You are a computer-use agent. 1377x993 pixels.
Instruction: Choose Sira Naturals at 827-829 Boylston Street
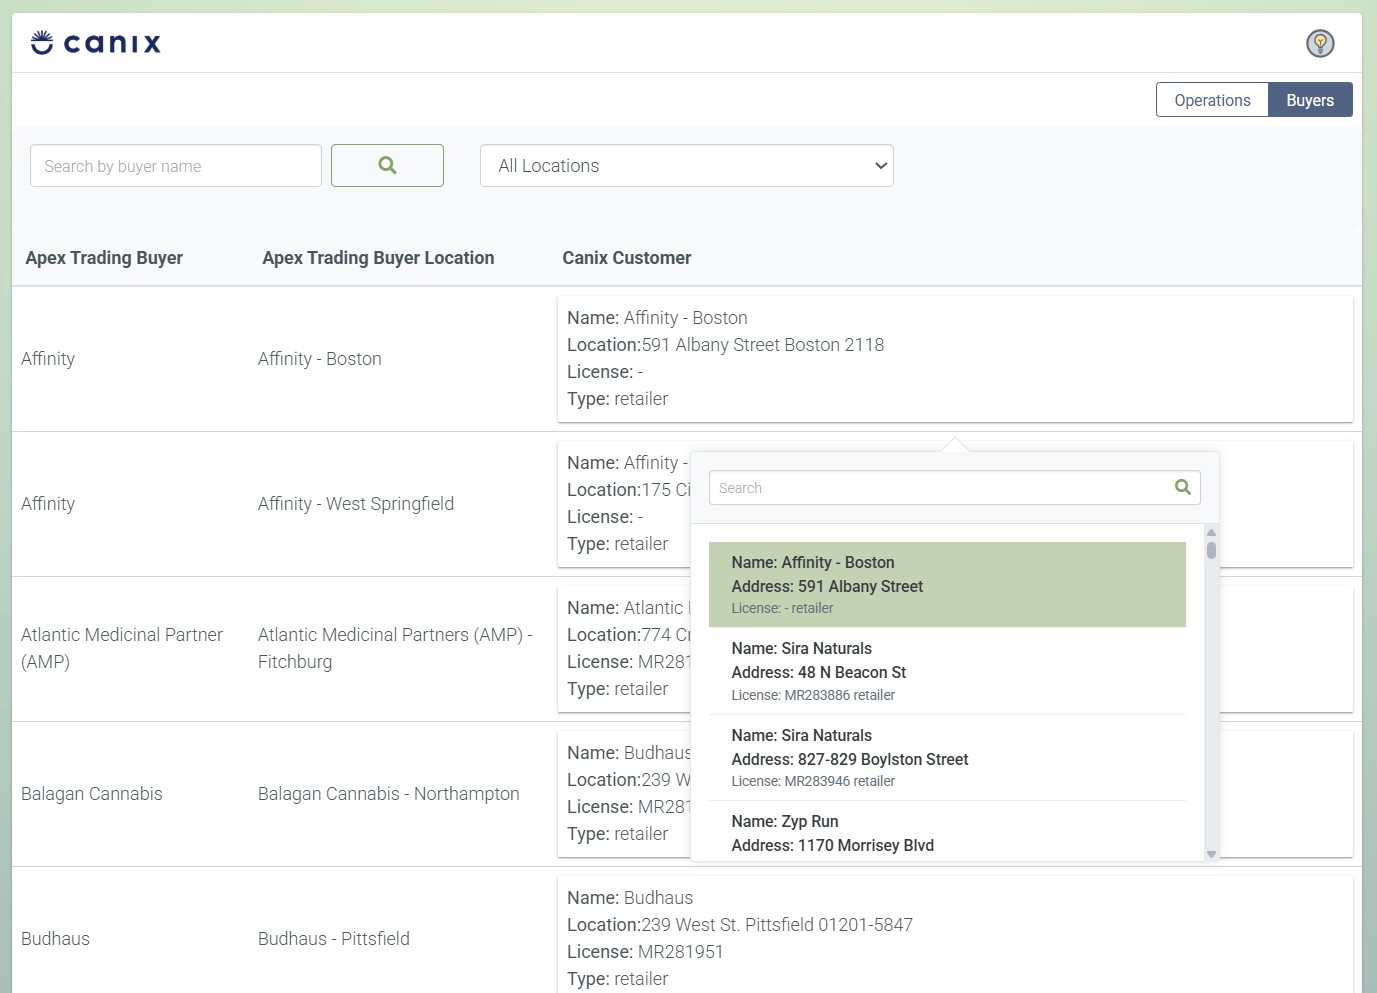coord(946,758)
